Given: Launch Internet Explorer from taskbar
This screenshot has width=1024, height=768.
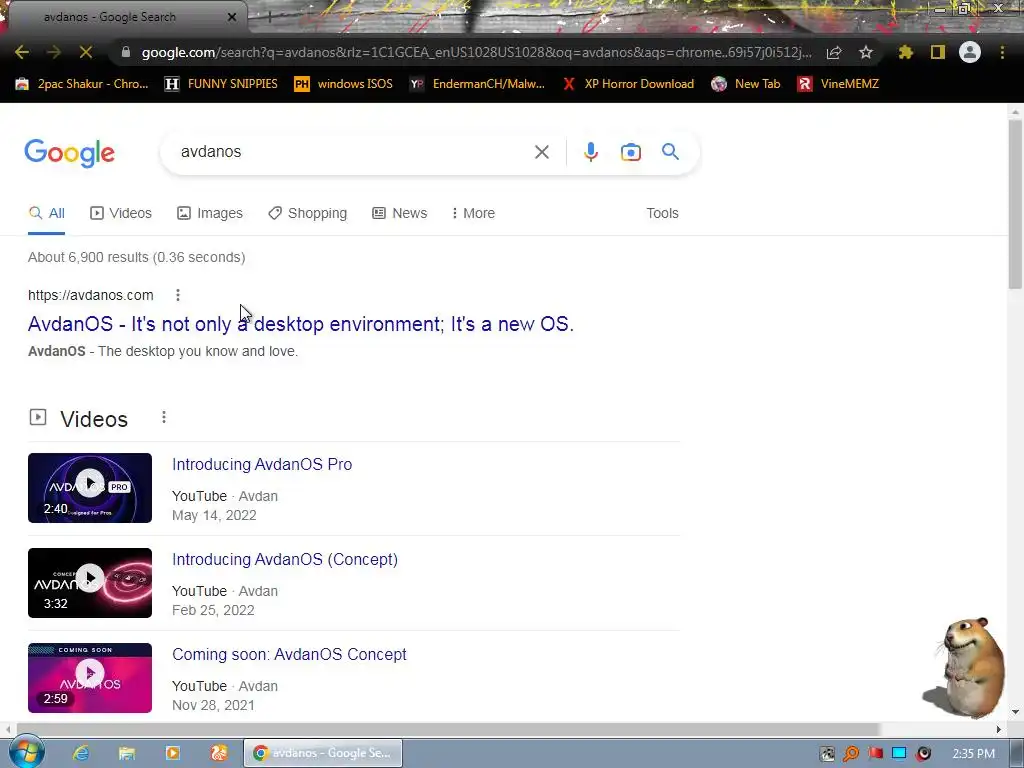Looking at the screenshot, I should point(80,753).
